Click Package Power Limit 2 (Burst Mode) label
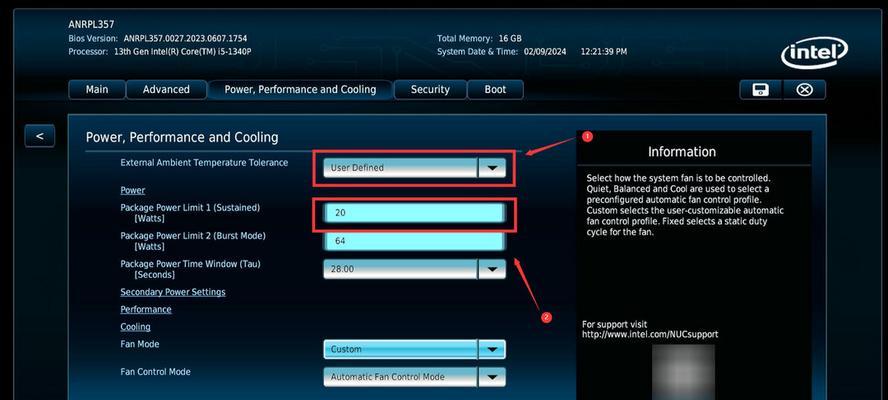Screen dimensions: 888x400 [193, 241]
